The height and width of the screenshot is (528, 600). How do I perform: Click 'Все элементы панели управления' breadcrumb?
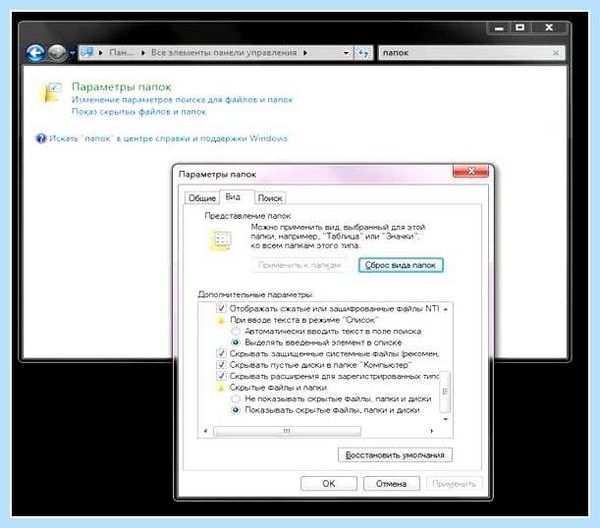coord(224,52)
